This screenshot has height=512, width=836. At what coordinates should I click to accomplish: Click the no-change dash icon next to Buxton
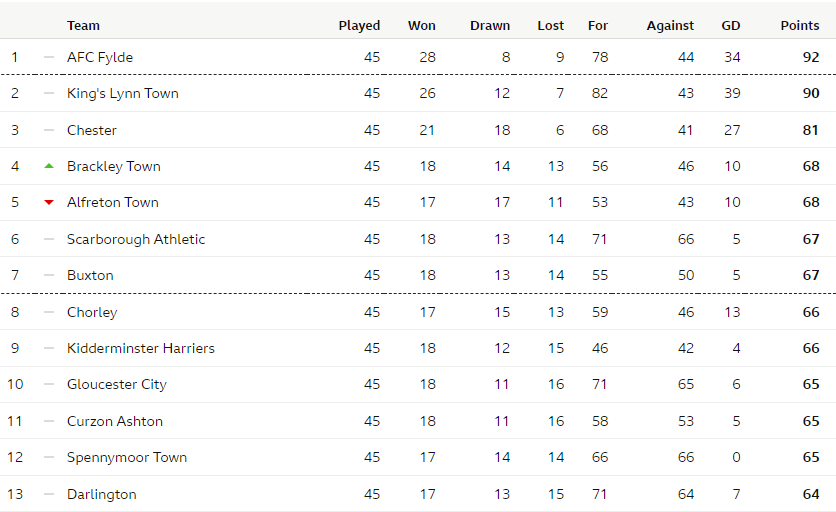click(x=49, y=275)
